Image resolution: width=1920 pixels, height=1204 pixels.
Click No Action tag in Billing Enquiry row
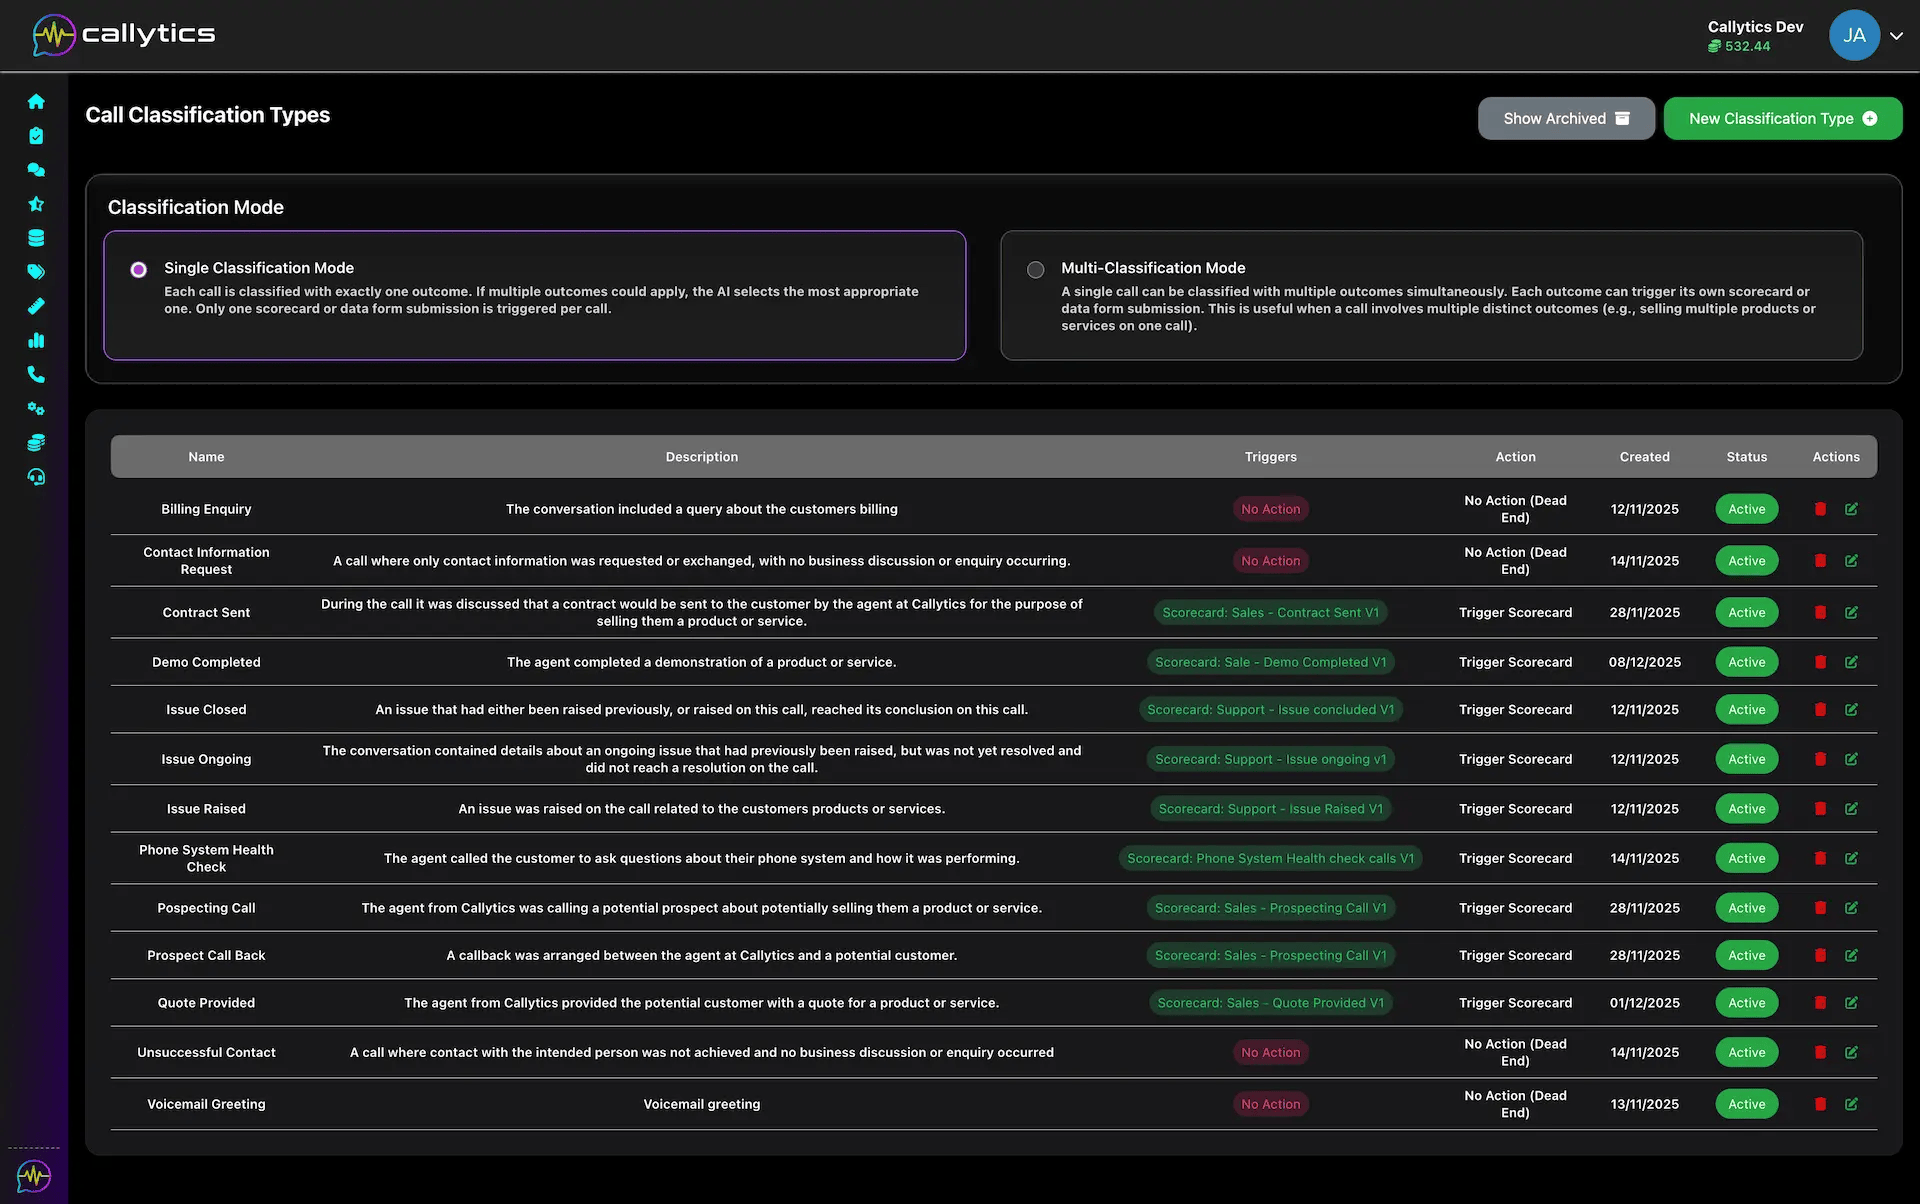pos(1270,509)
